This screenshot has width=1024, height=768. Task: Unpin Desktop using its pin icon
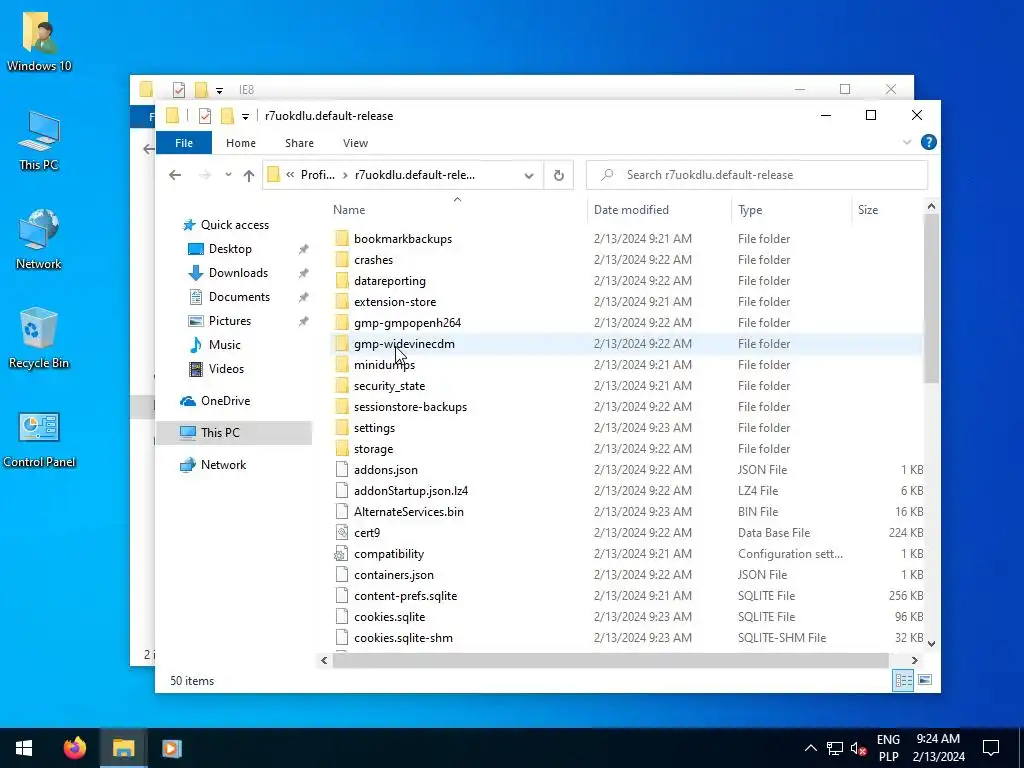[x=304, y=249]
